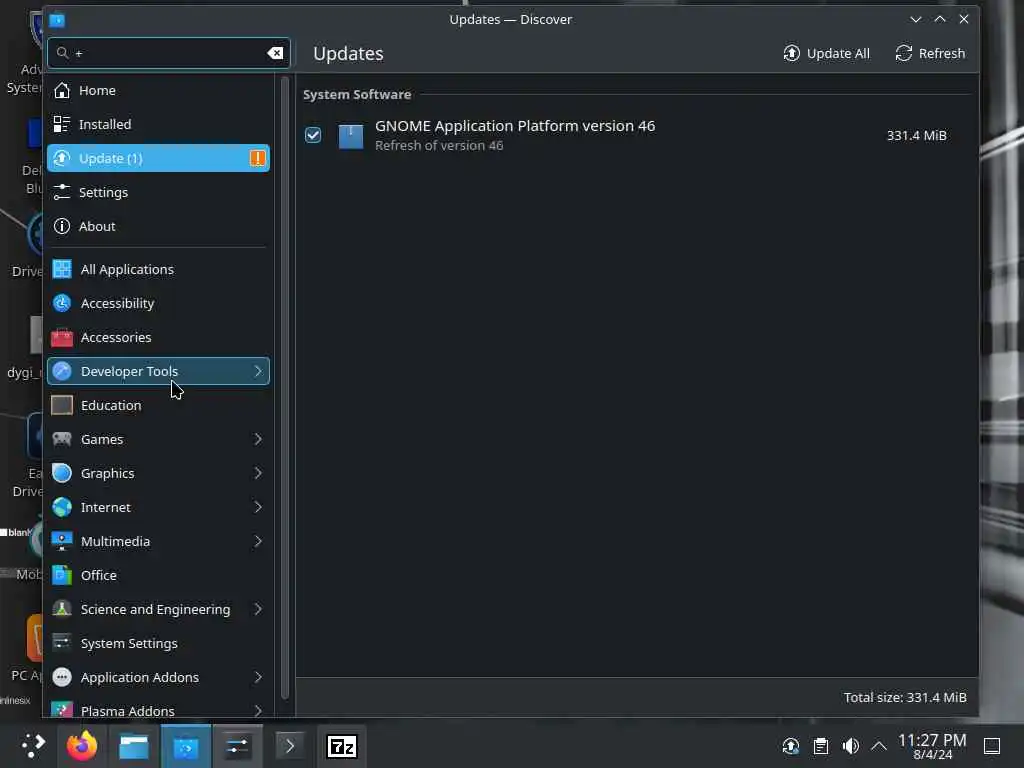This screenshot has width=1024, height=768.
Task: Open the Dolphin file manager from taskbar
Action: point(134,746)
